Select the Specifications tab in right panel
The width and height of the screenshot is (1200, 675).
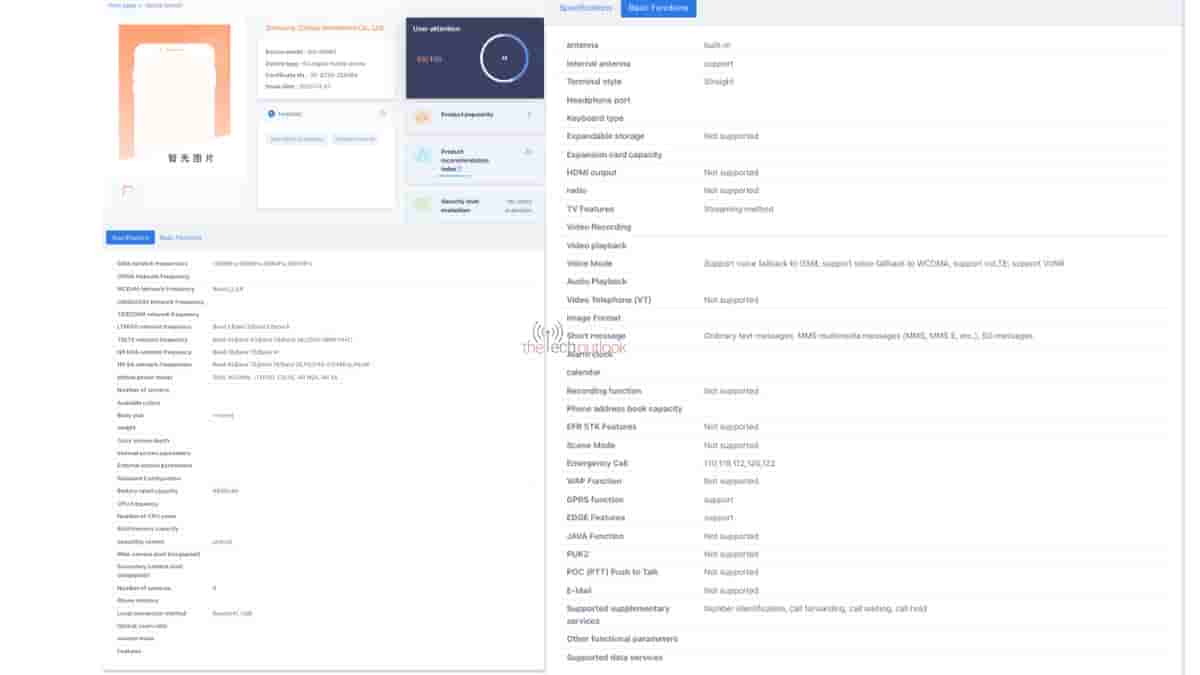(585, 8)
